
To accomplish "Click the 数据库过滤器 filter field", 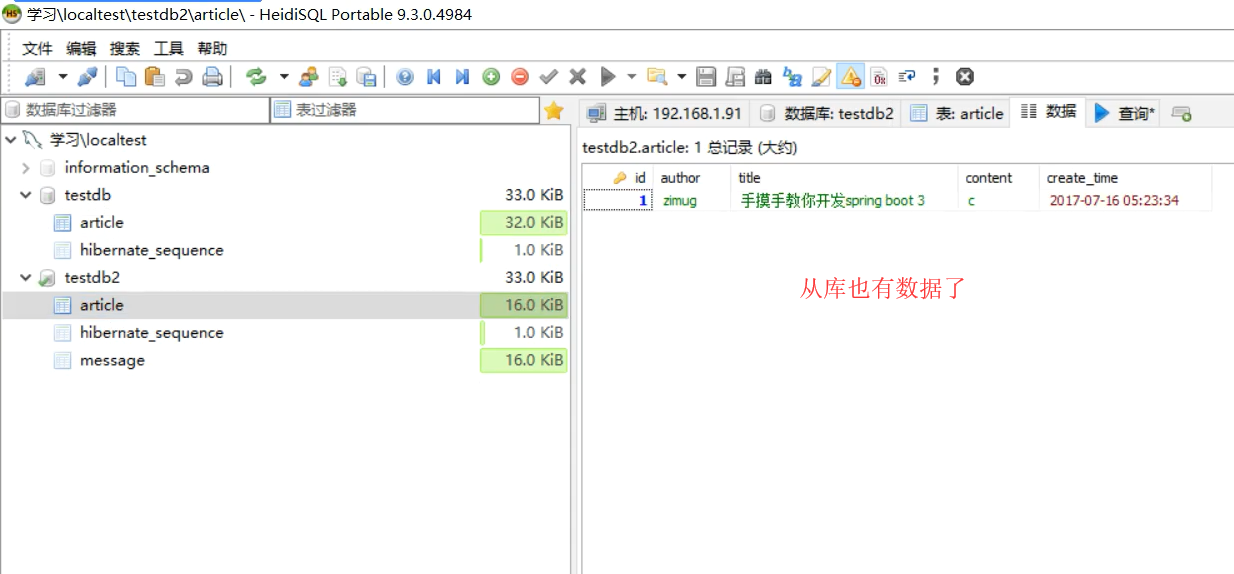I will point(136,110).
